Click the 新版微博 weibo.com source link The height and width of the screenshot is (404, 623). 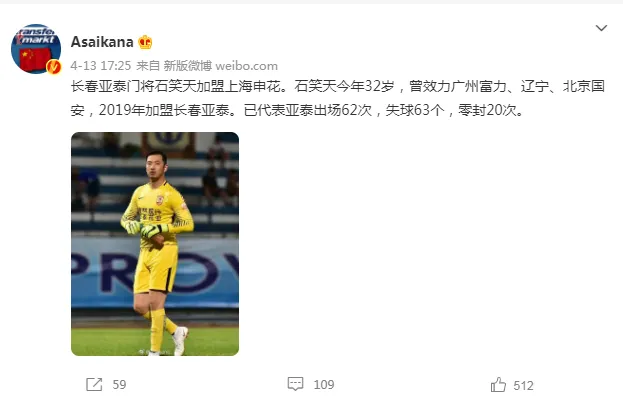(x=221, y=66)
